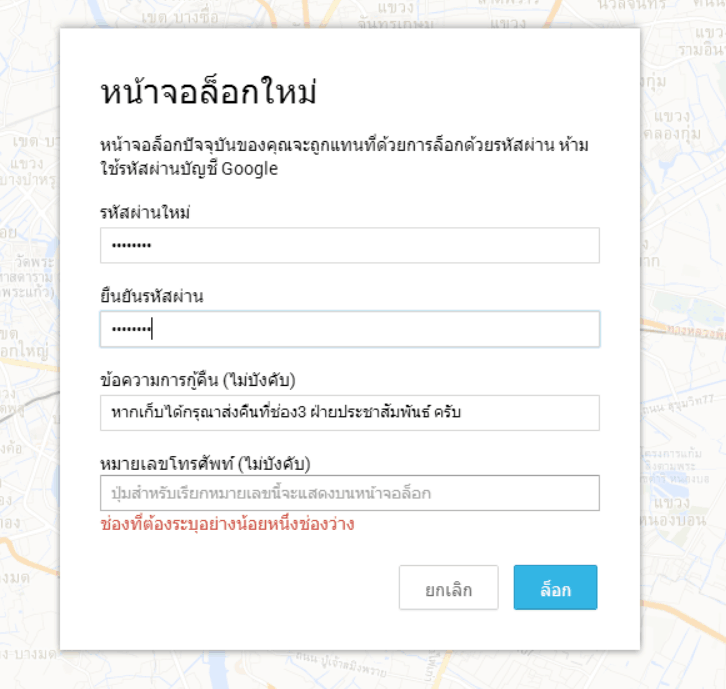
Task: Click the หมายเลขโทรศัพท์ (ไม่บังคับ) label
Action: coord(205,463)
